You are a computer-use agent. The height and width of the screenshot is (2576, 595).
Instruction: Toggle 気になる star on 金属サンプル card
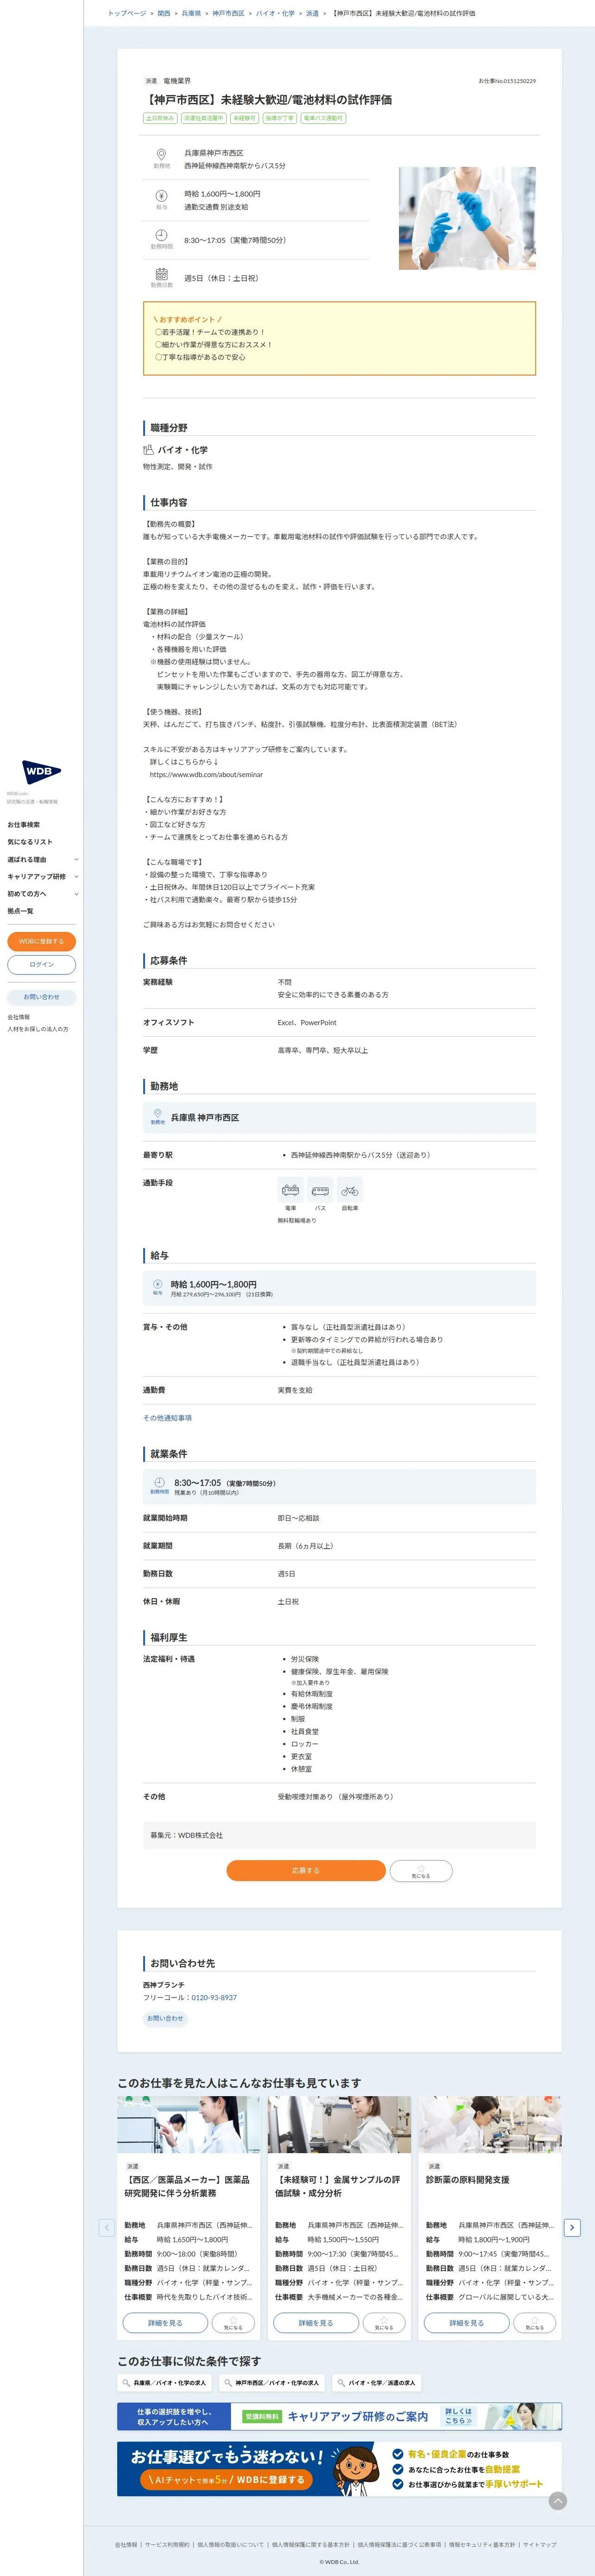click(x=384, y=2323)
